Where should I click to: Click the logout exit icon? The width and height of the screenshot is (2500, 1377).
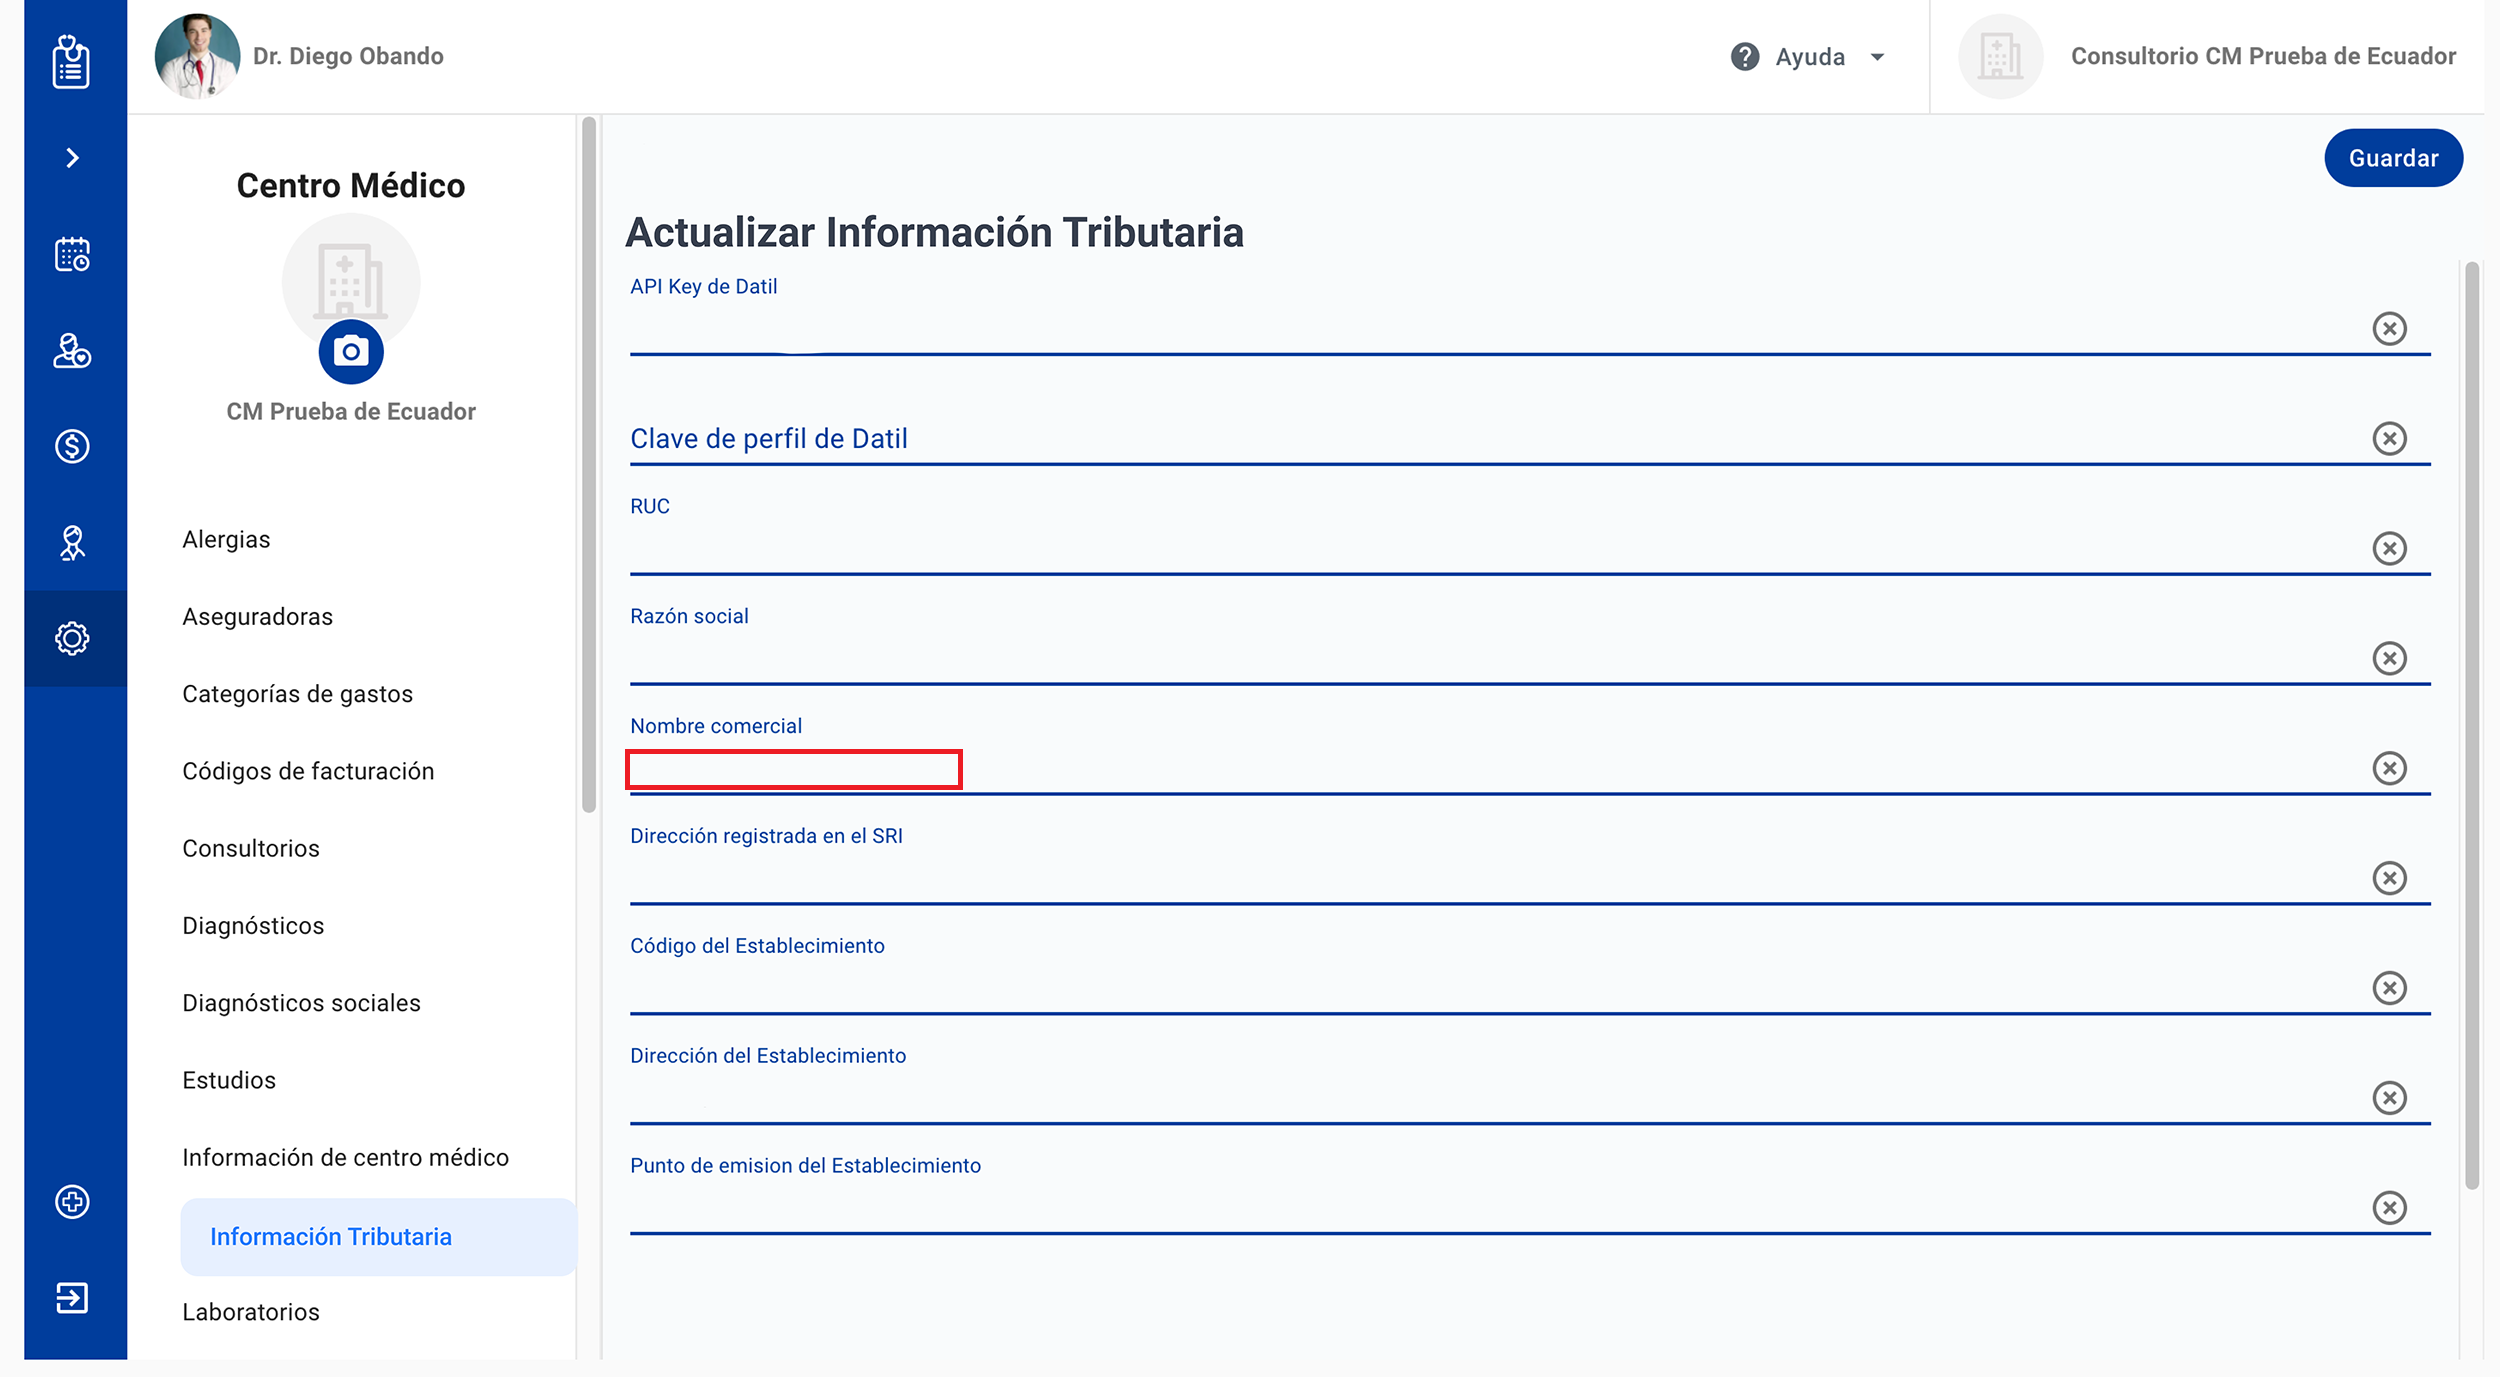coord(71,1298)
